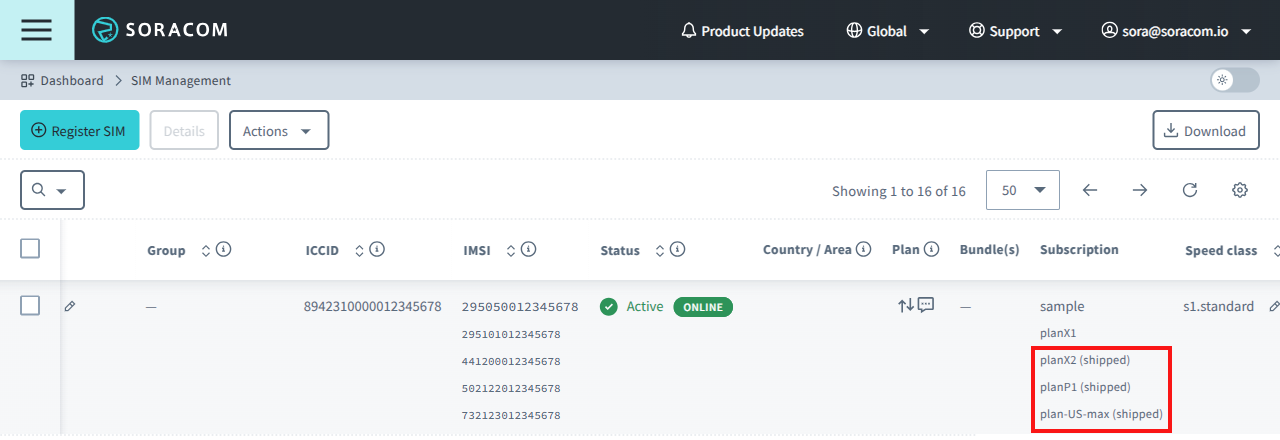Click the ICCID 8942310000012345678 cell
Viewport: 1280px width, 440px height.
click(372, 307)
